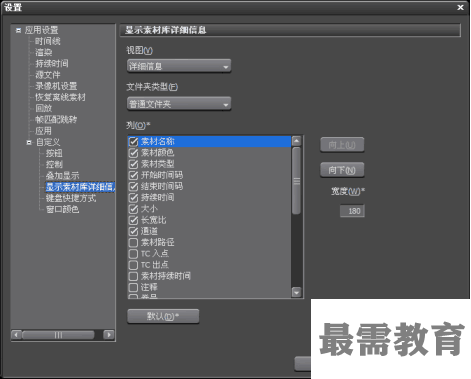This screenshot has height=379, width=471.
Task: Enable the TC 入点 column checkbox
Action: click(133, 254)
